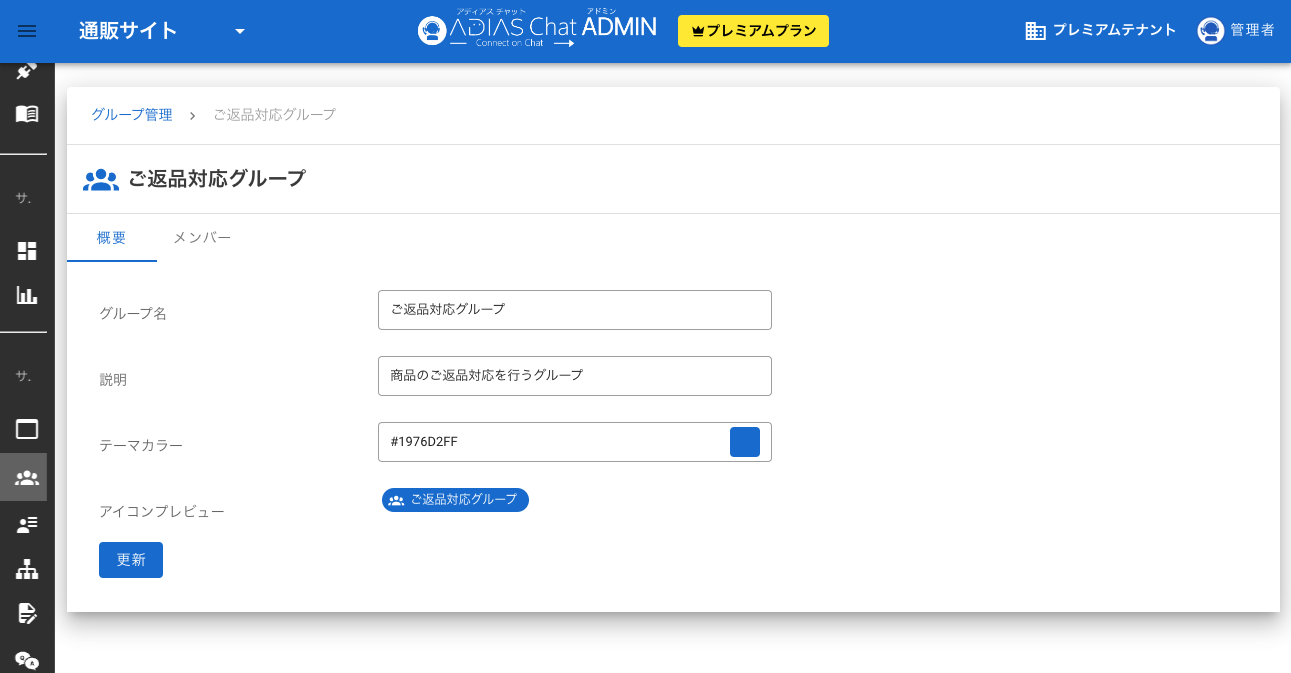The height and width of the screenshot is (673, 1291).
Task: Click the プレミアムテナント building icon
Action: tap(1035, 30)
